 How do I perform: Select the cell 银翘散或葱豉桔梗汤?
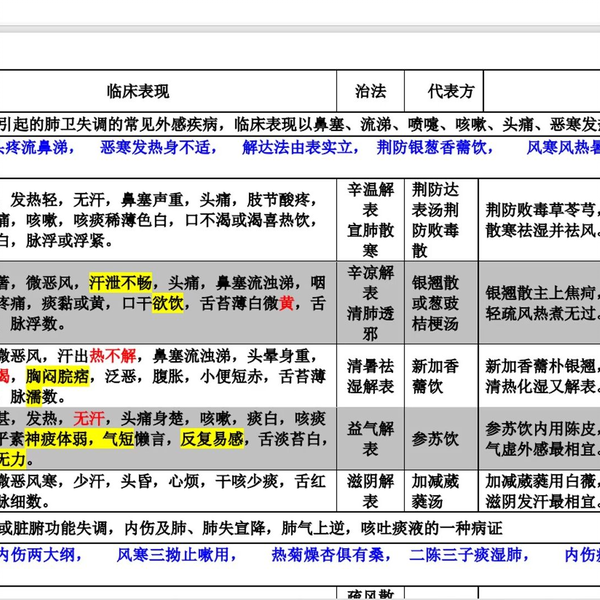tap(441, 303)
